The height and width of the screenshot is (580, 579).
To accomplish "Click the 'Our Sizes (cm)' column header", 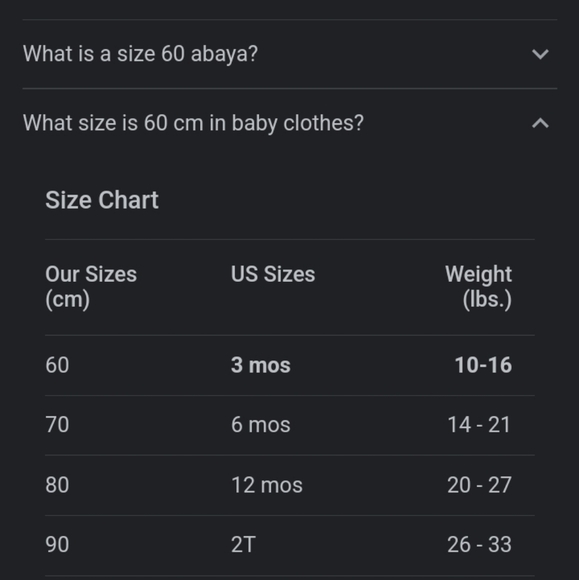I will [91, 287].
